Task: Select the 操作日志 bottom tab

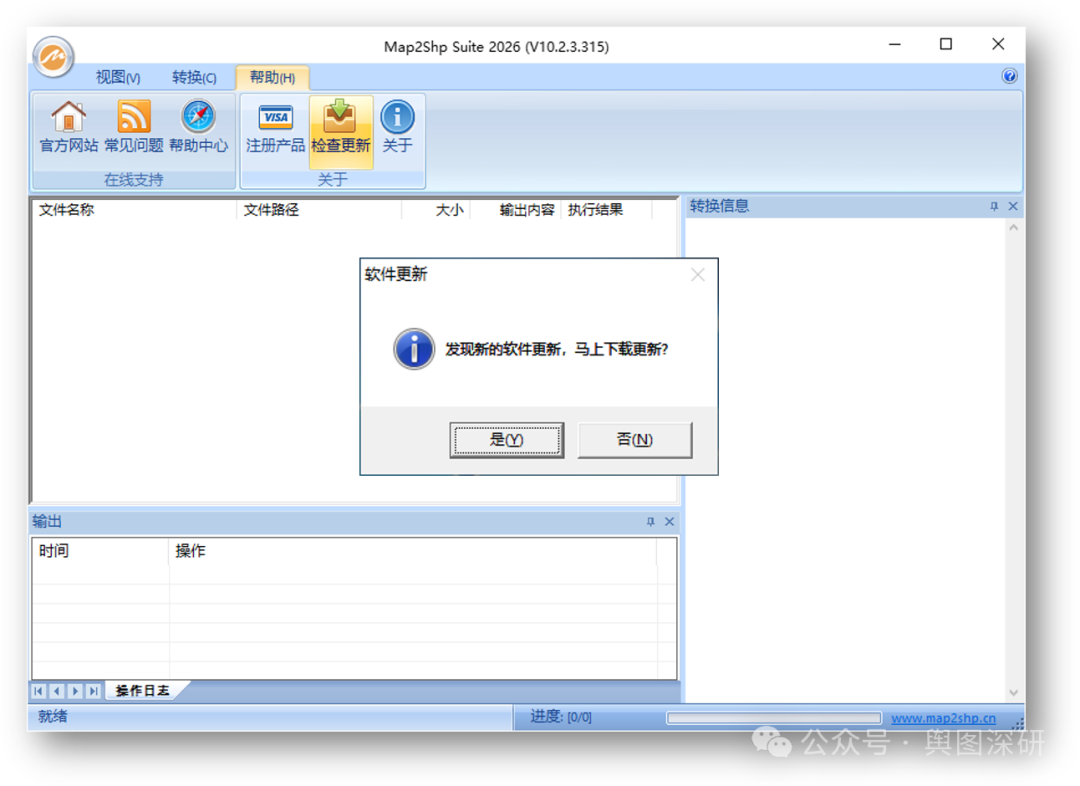Action: pos(142,691)
